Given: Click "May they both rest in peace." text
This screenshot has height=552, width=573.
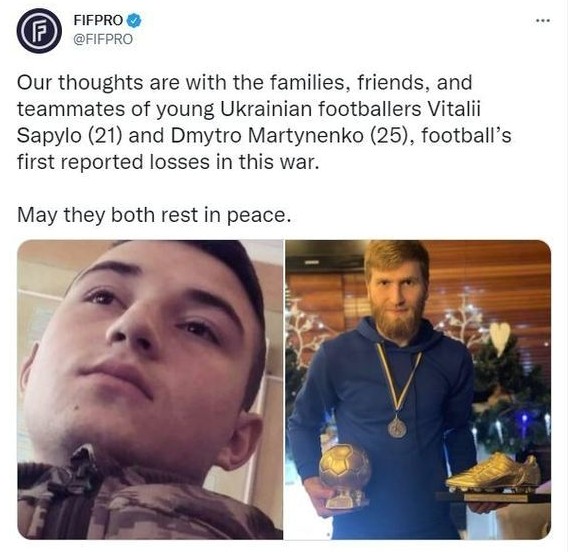Looking at the screenshot, I should pos(154,215).
